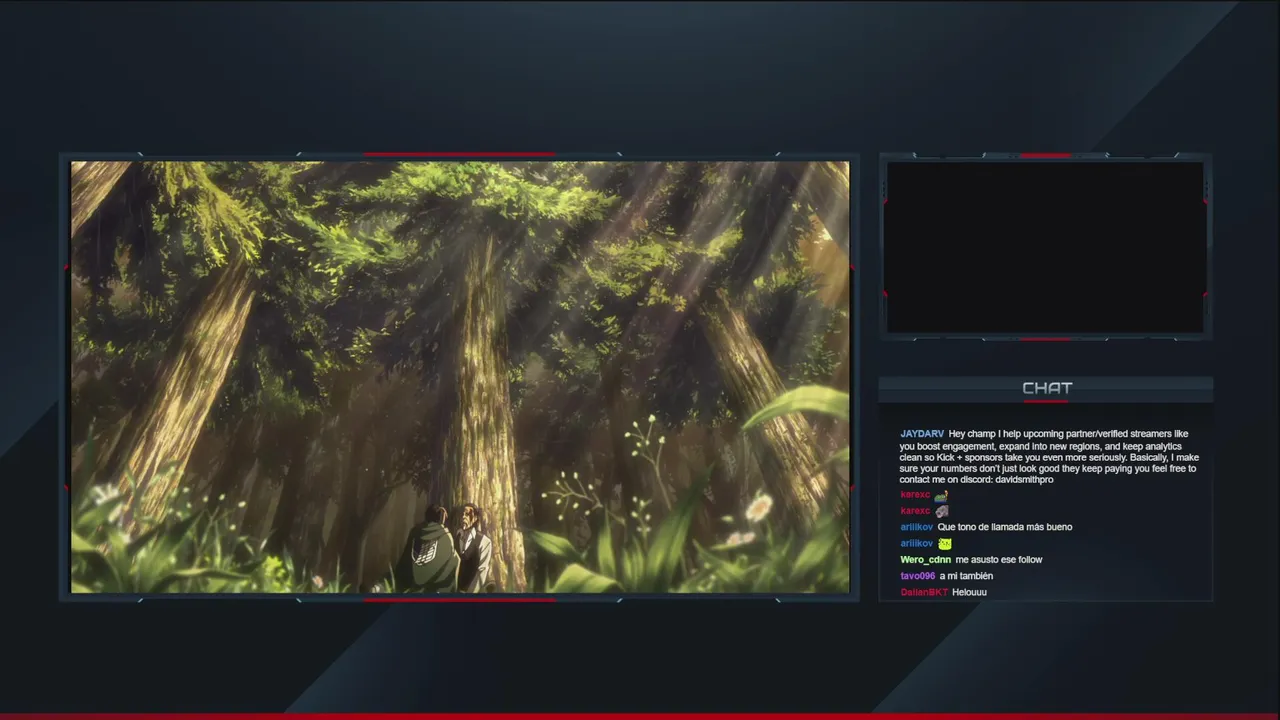Viewport: 1280px width, 720px height.
Task: Click 'a mi también' chat message
Action: tap(966, 576)
